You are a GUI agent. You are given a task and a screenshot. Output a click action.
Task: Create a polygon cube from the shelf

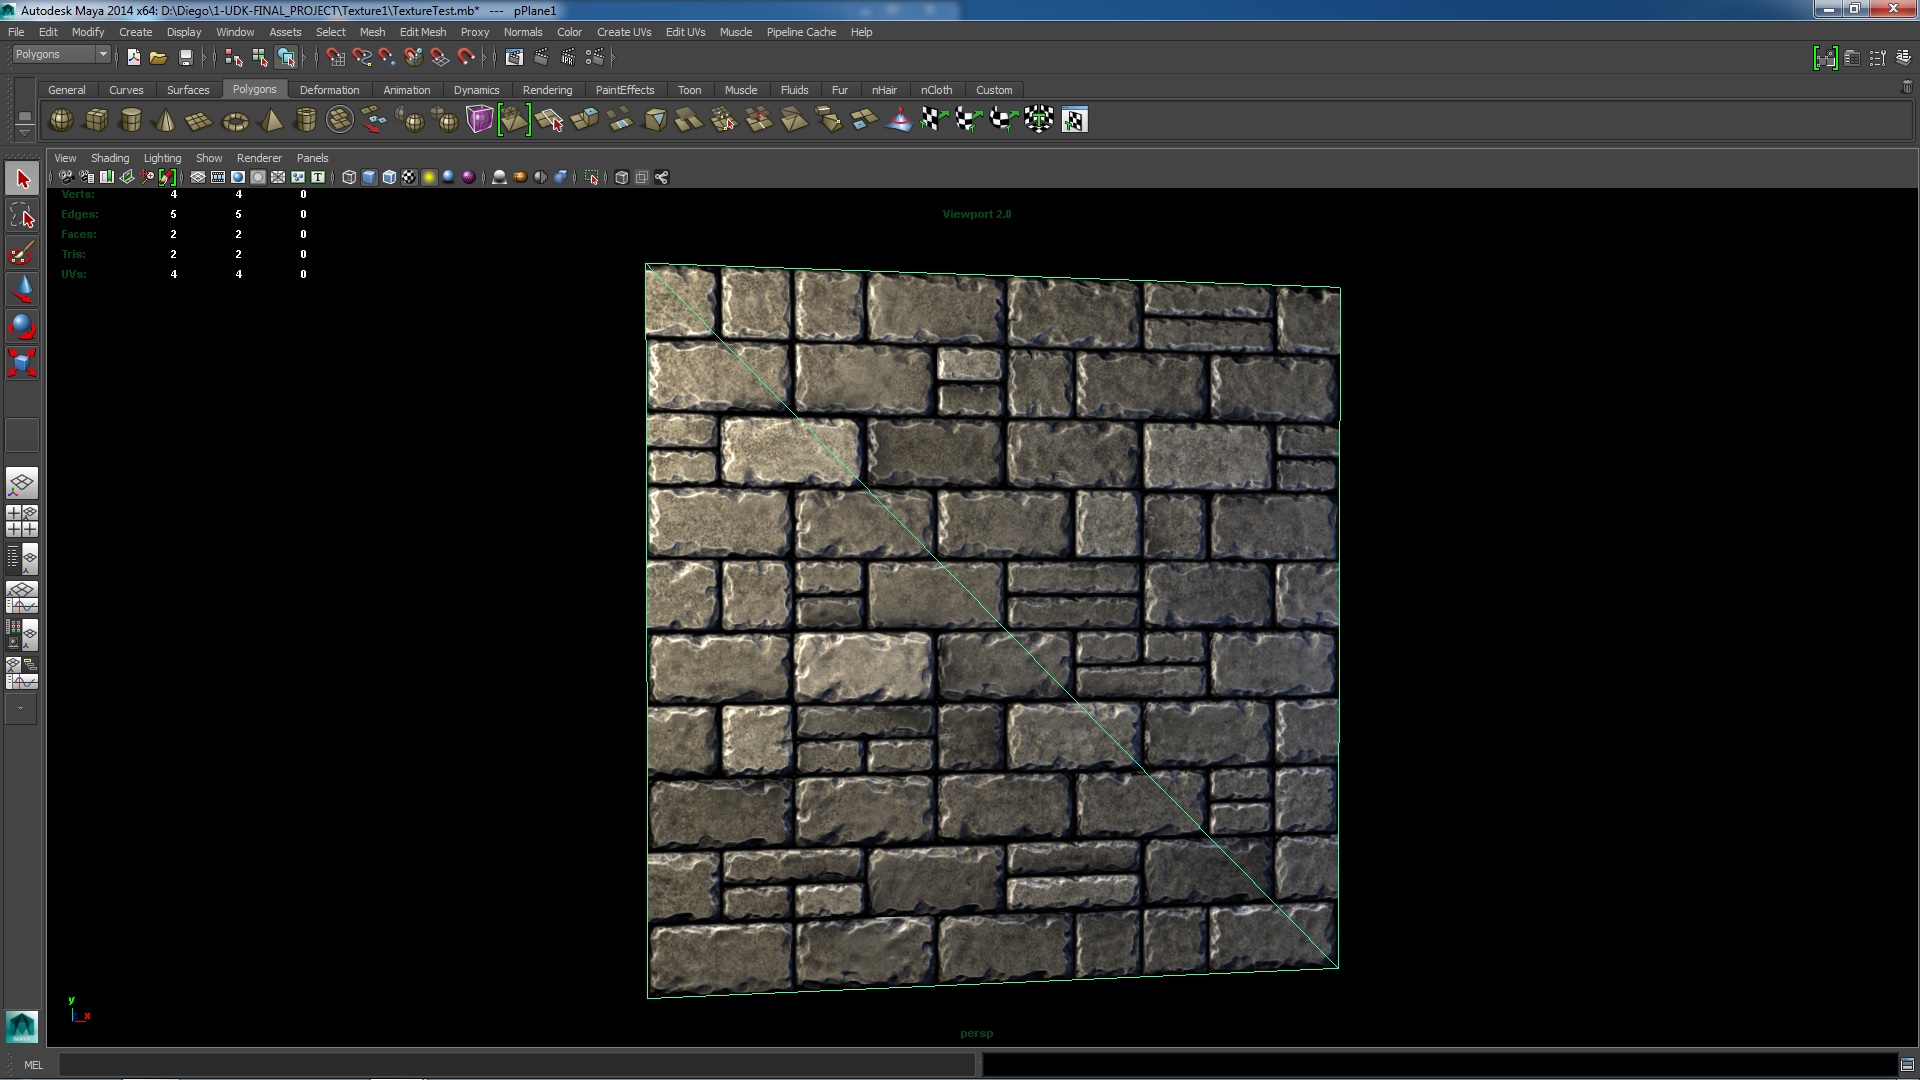coord(96,121)
